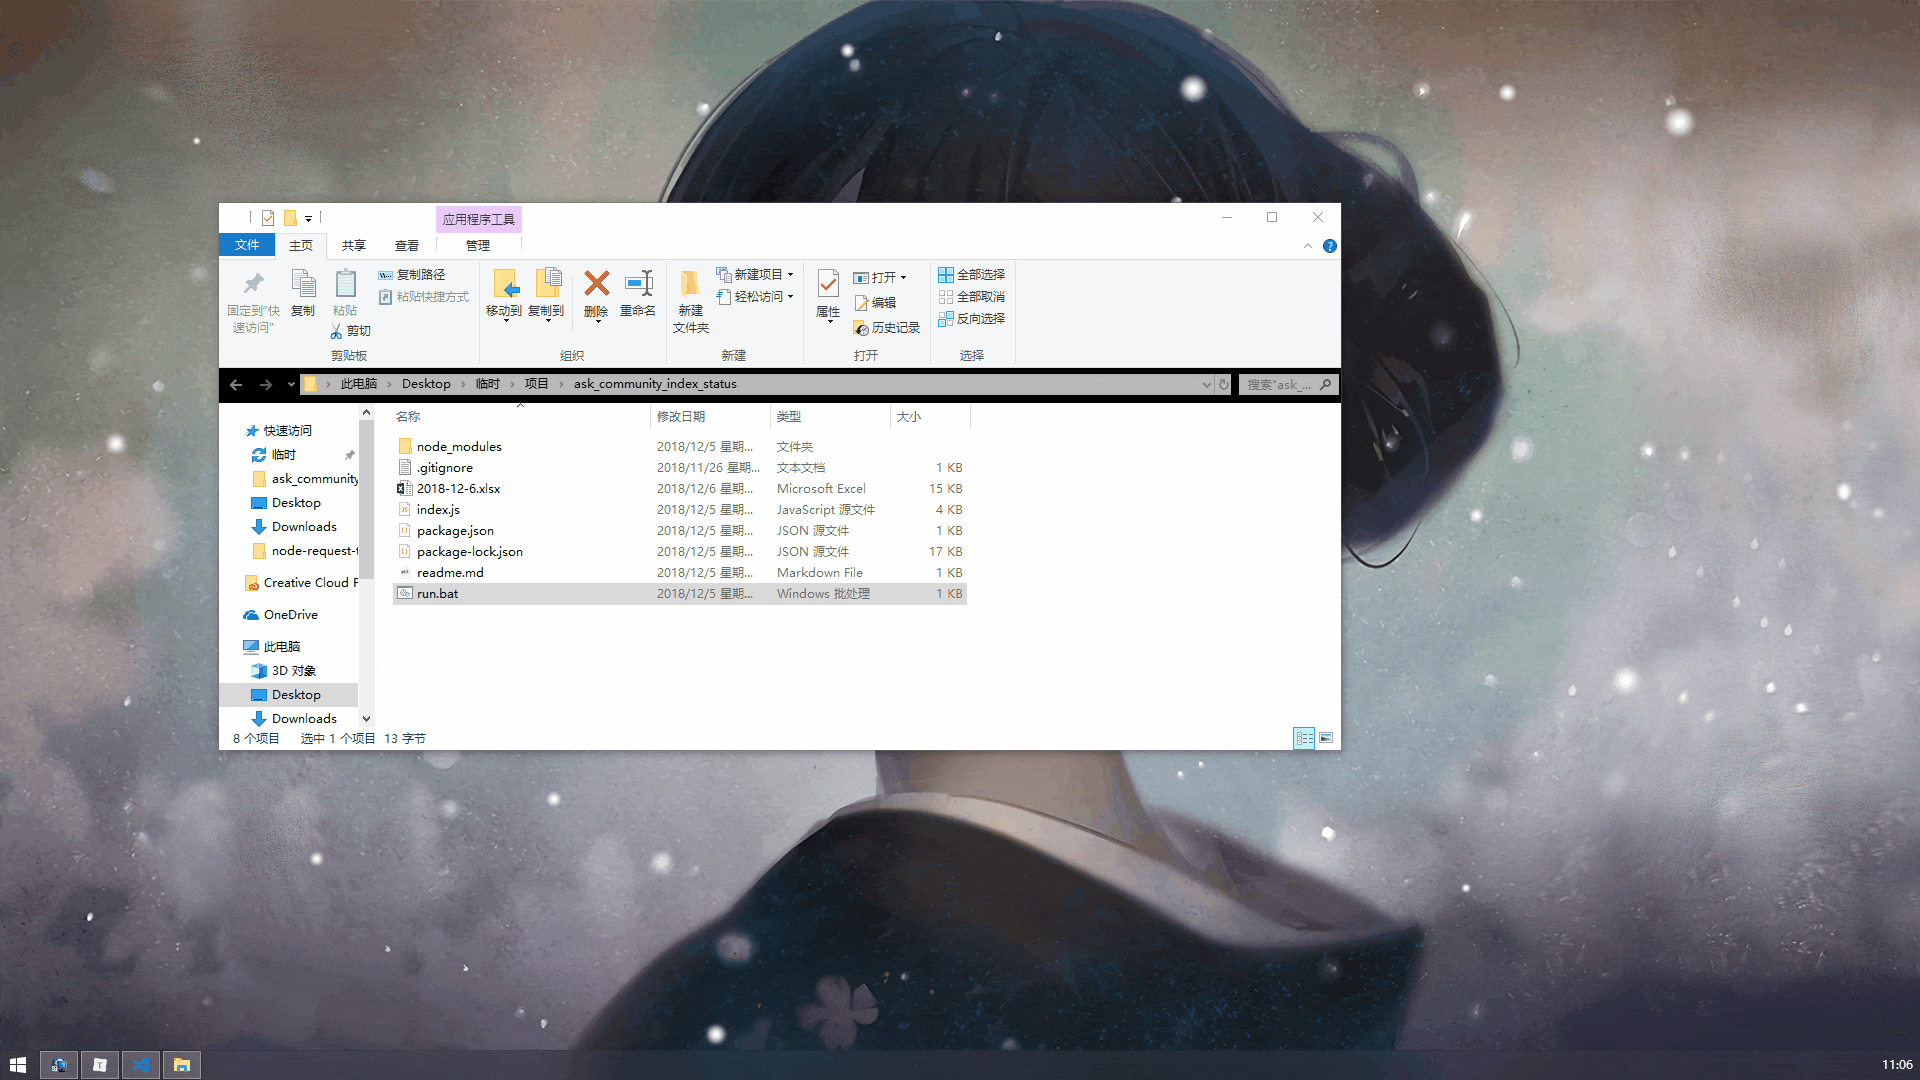The width and height of the screenshot is (1920, 1080).
Task: Open Visual Studio Code from taskbar
Action: (141, 1065)
